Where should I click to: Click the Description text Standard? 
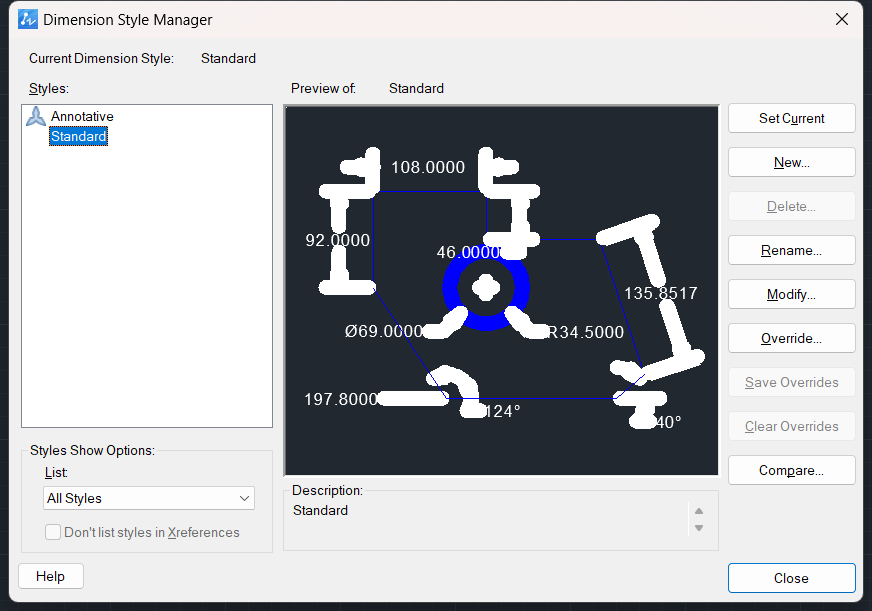[320, 510]
